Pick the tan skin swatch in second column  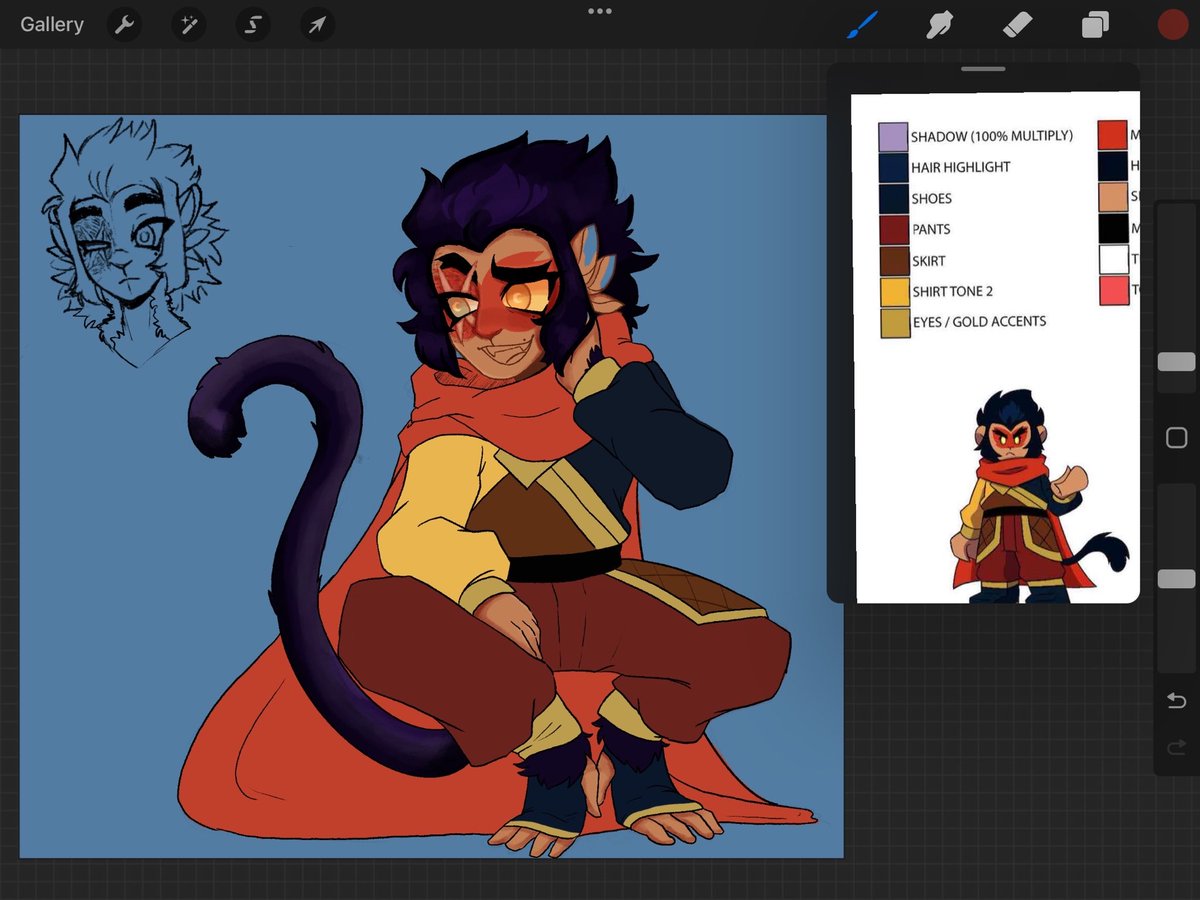click(x=1113, y=197)
